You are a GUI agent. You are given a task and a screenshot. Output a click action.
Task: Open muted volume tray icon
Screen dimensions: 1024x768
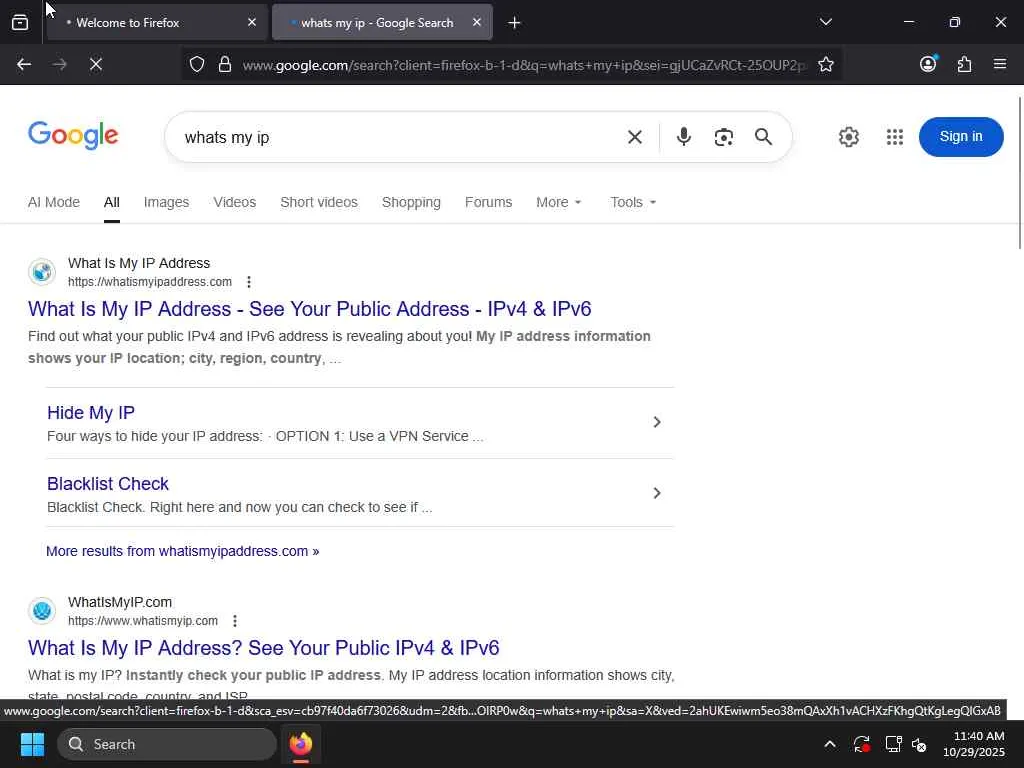[x=920, y=744]
